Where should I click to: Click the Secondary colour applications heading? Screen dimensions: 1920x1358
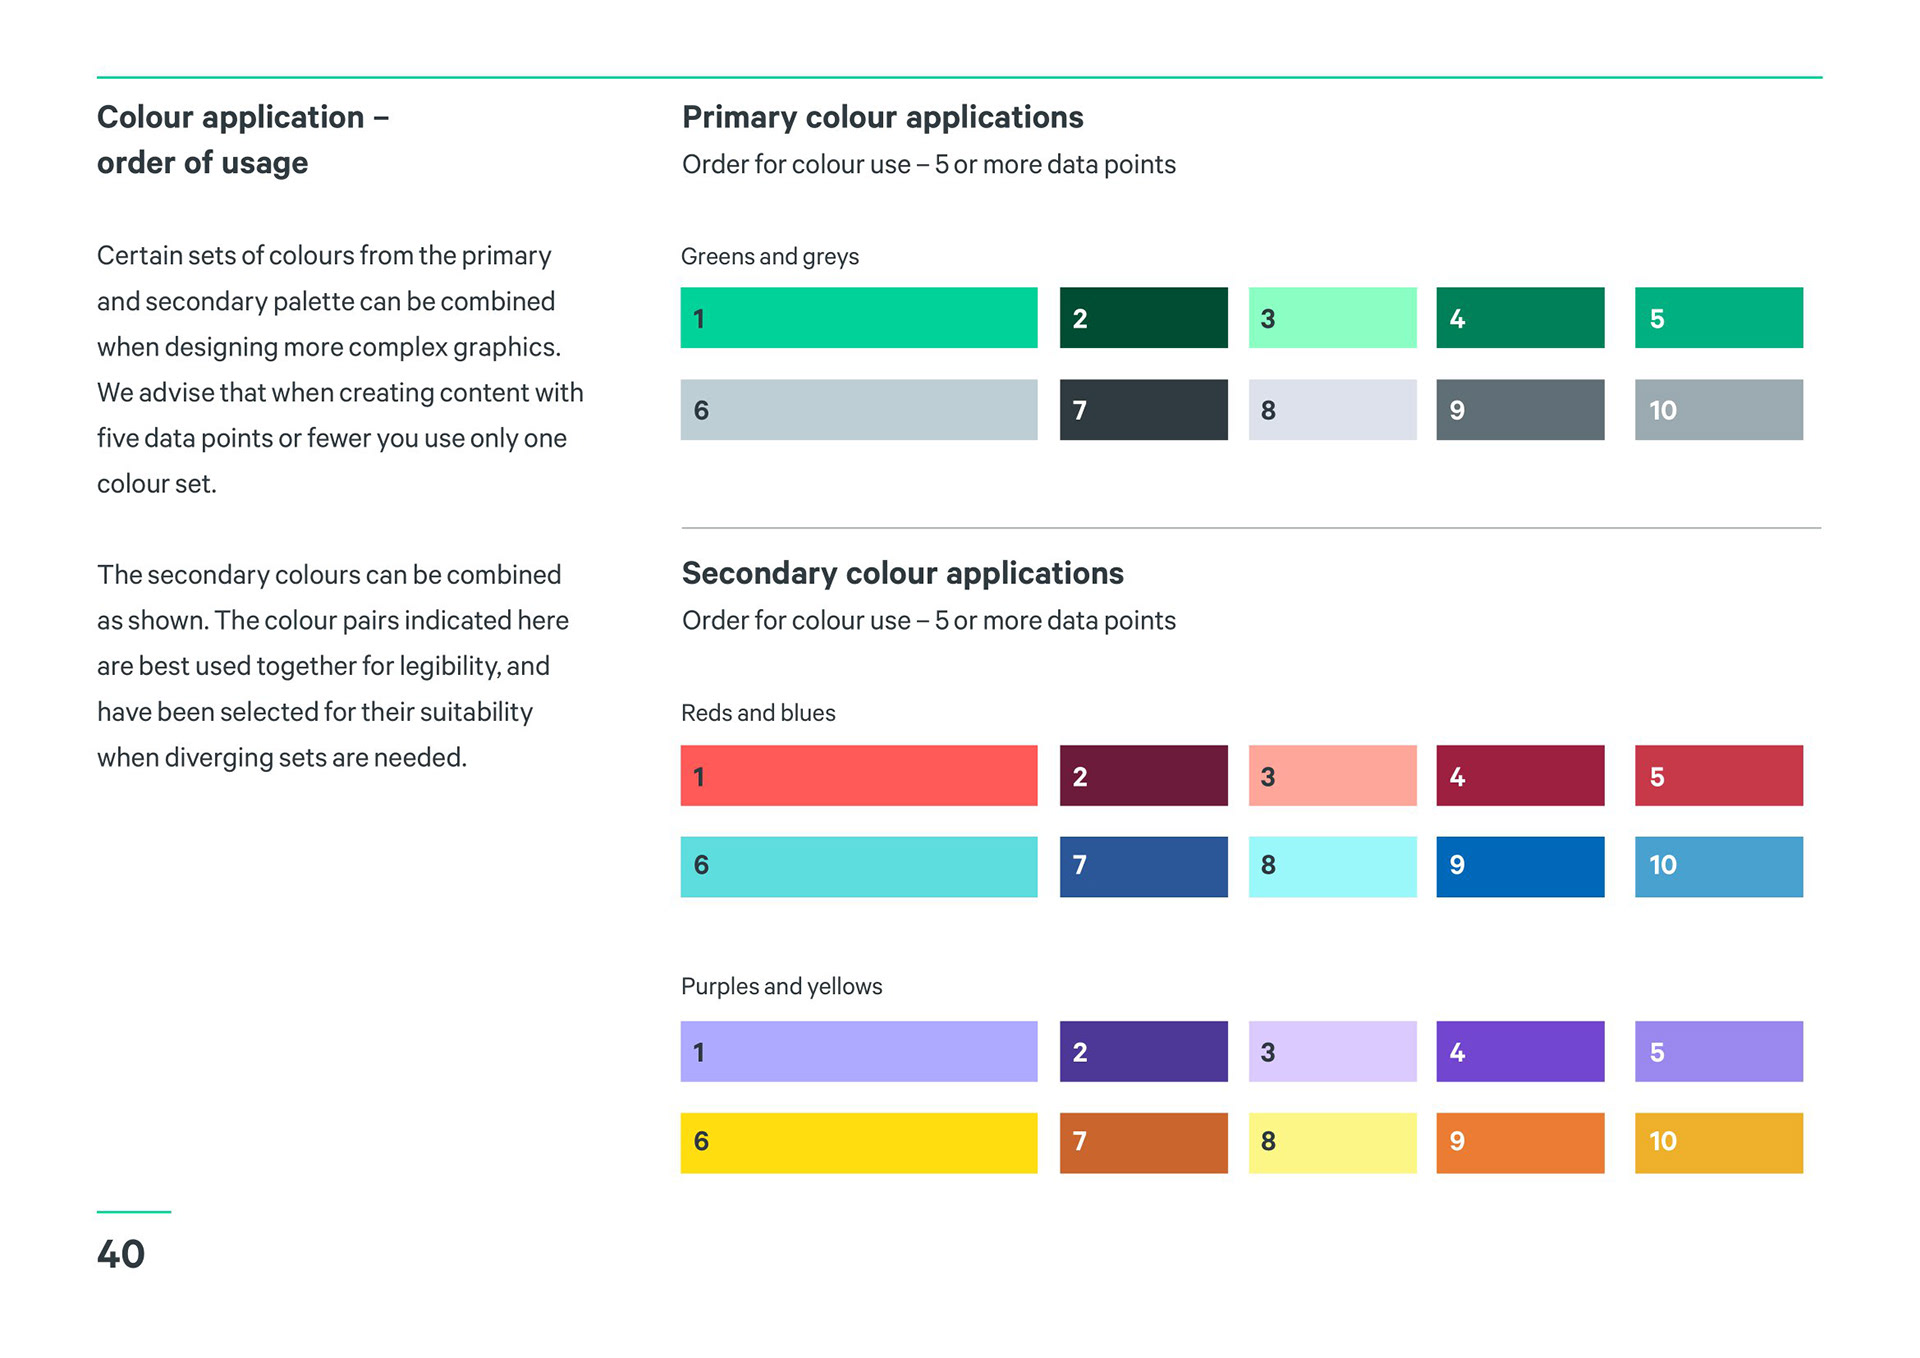click(902, 573)
